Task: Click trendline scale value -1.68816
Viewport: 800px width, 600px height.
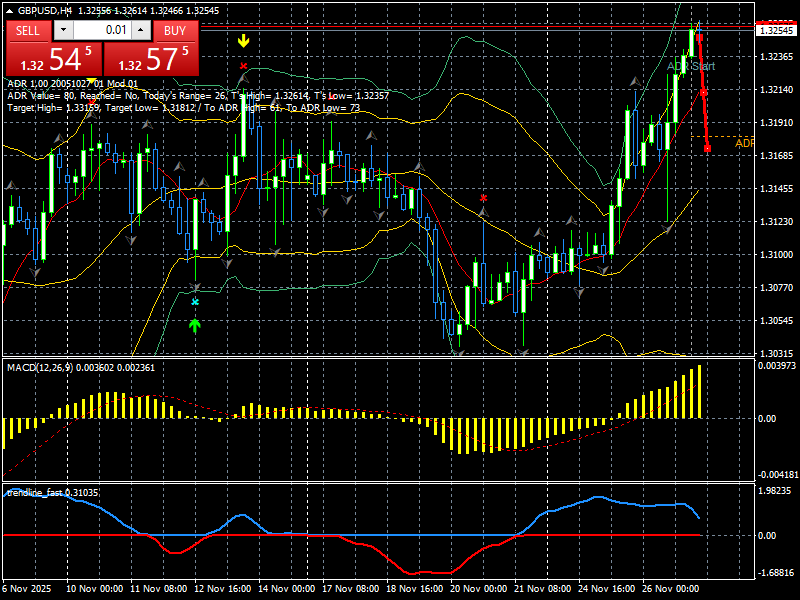Action: (776, 572)
